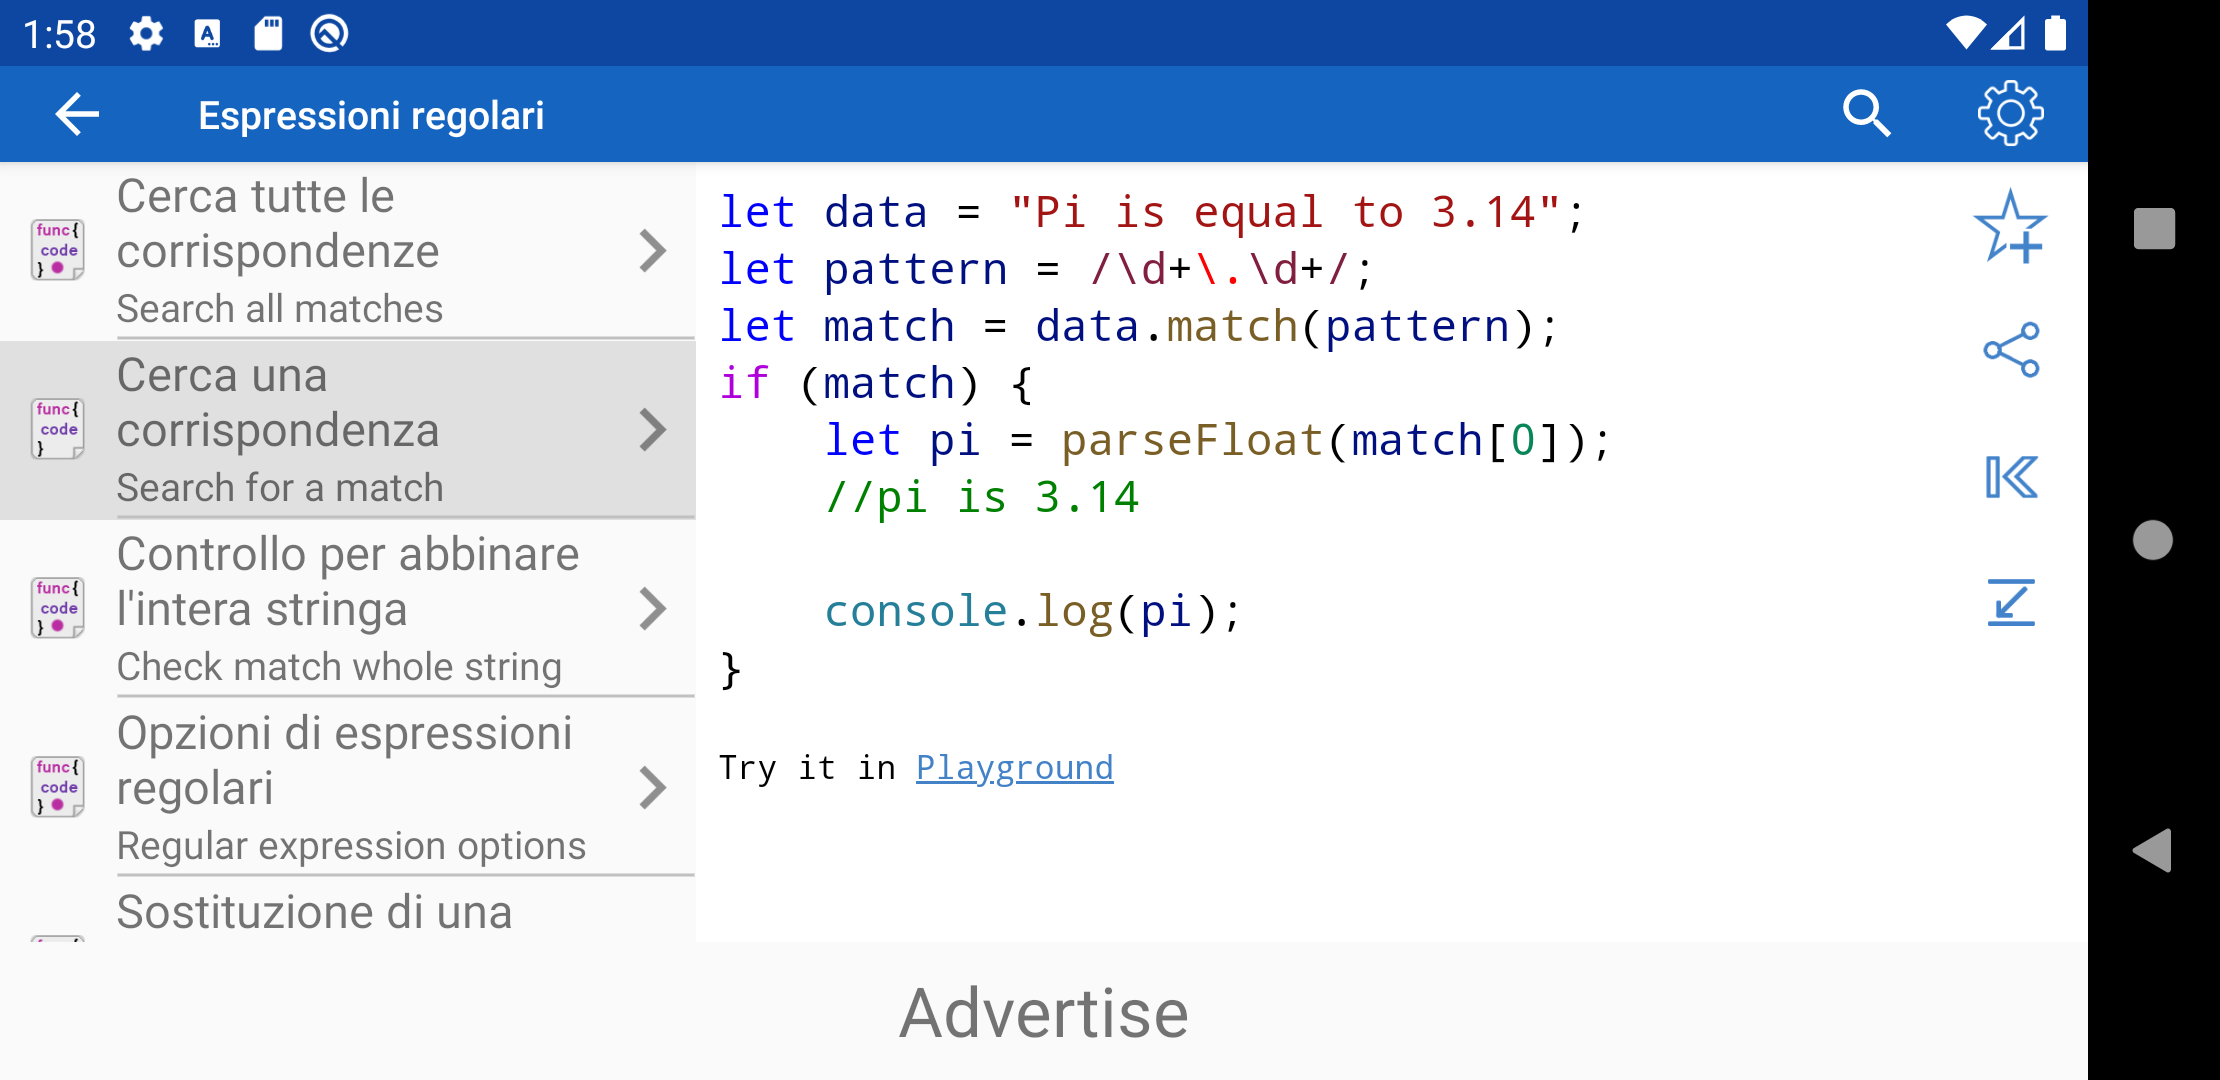
Task: Tap the SD card icon in the status bar
Action: tap(268, 34)
